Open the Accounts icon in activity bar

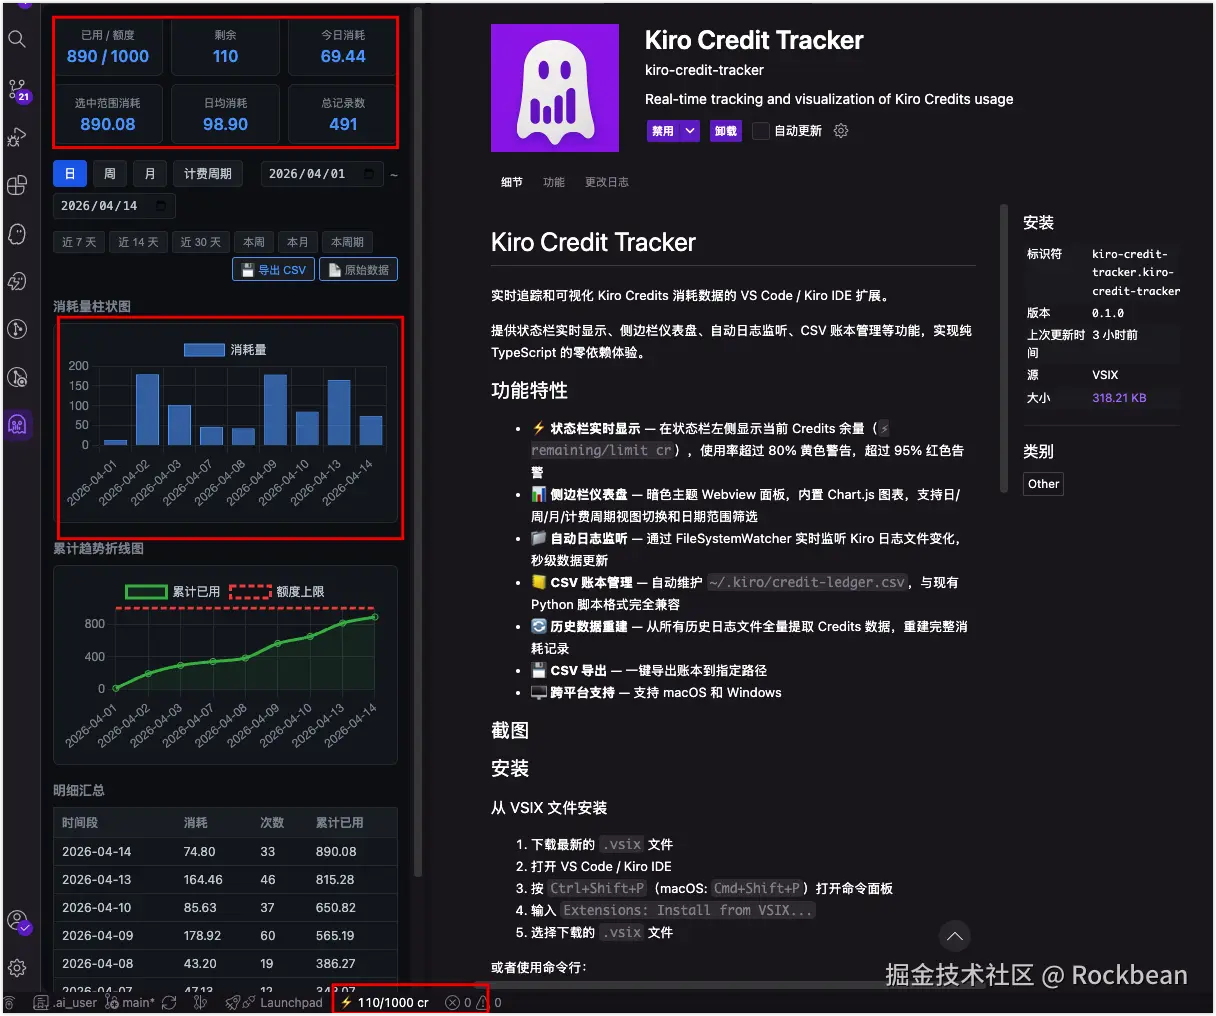coord(18,921)
